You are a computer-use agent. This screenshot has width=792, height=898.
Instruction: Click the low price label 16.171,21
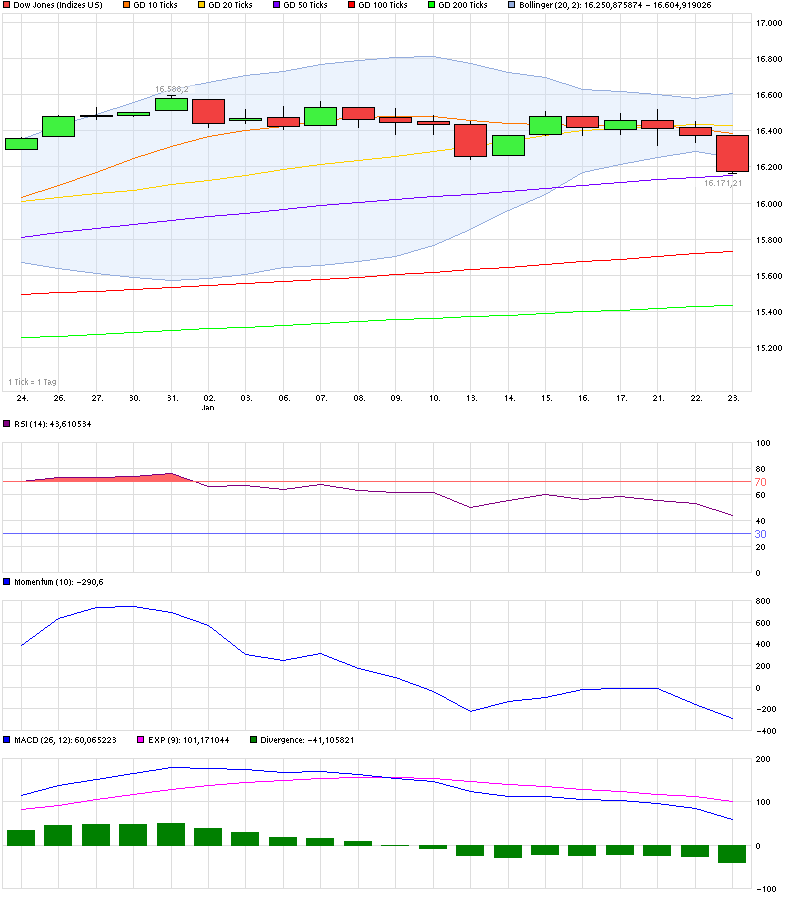pyautogui.click(x=723, y=183)
